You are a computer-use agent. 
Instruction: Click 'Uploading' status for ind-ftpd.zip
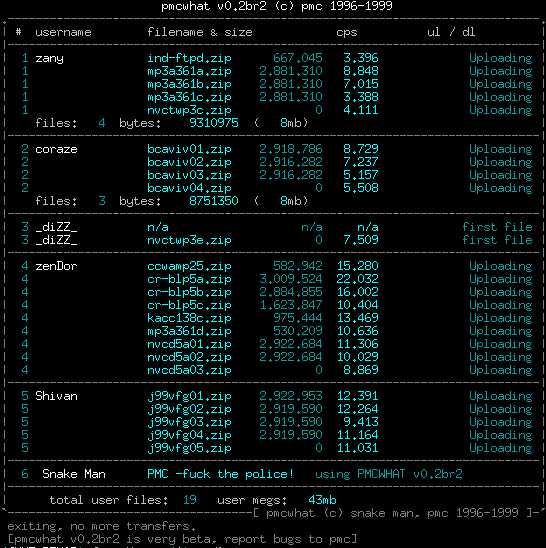[501, 58]
